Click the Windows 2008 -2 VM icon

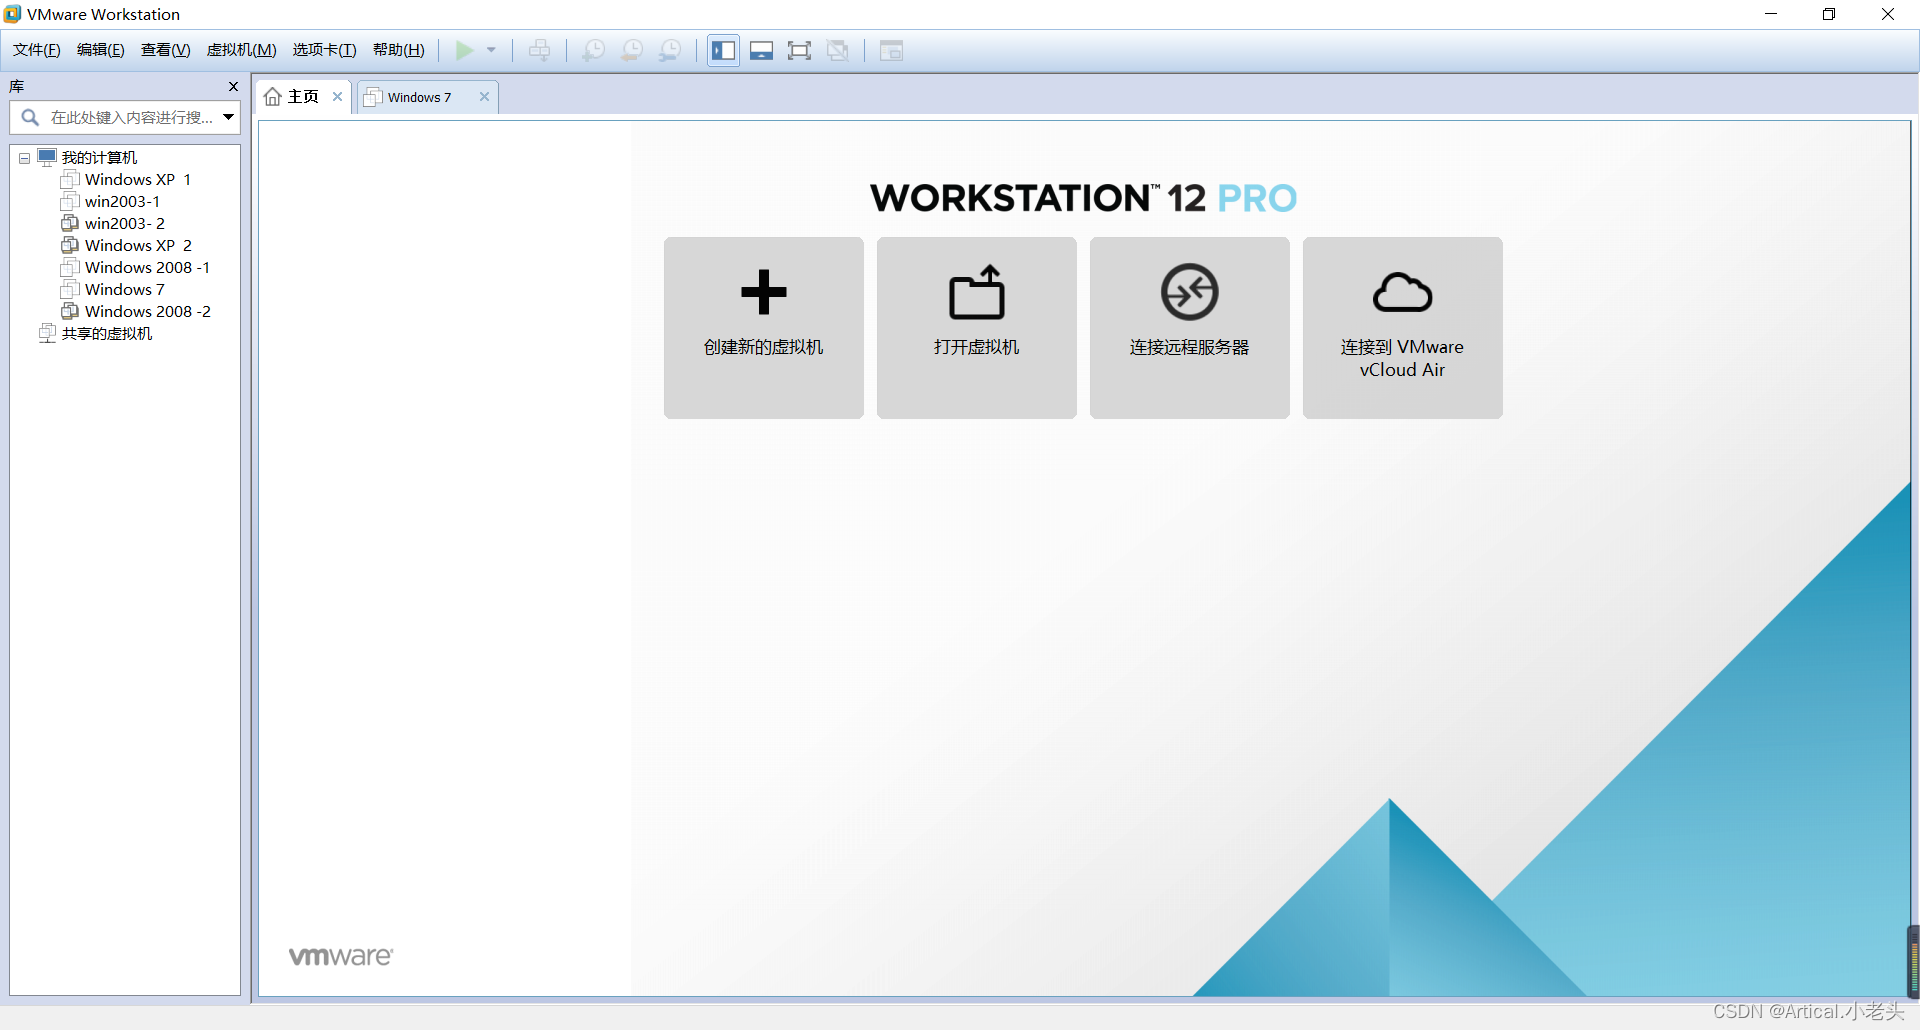70,311
